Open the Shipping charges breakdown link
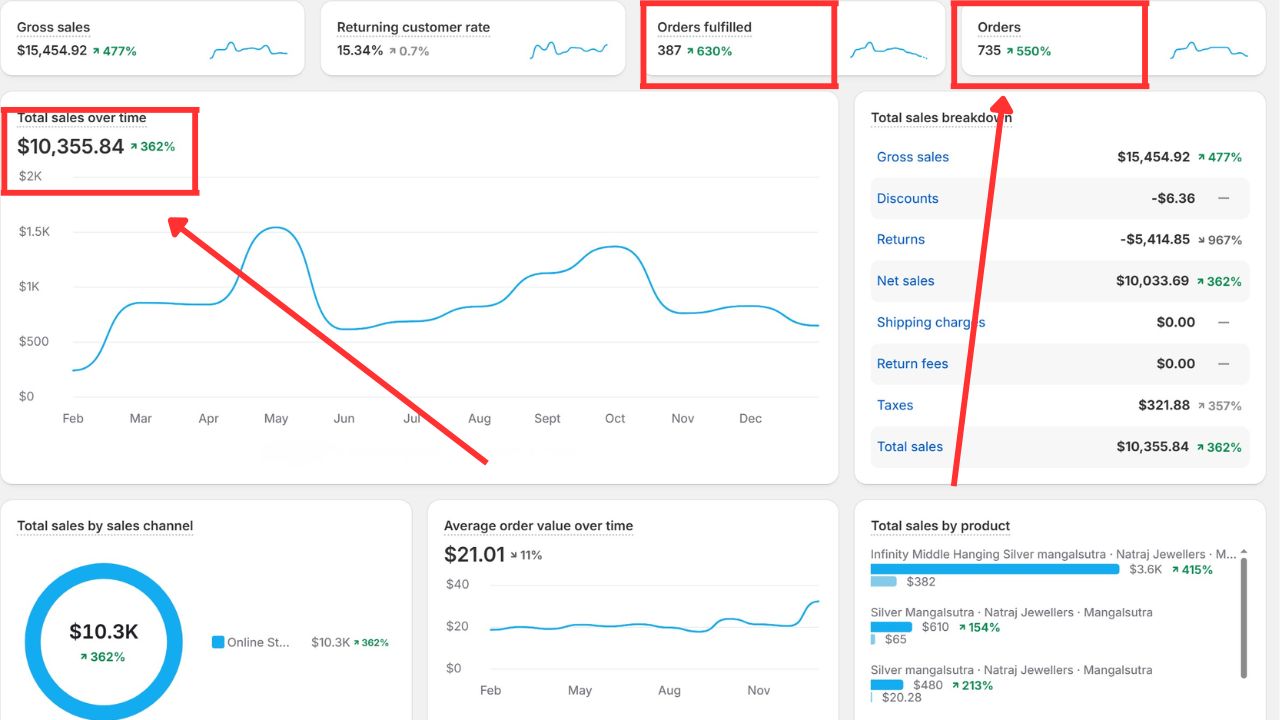The image size is (1280, 720). [x=931, y=322]
